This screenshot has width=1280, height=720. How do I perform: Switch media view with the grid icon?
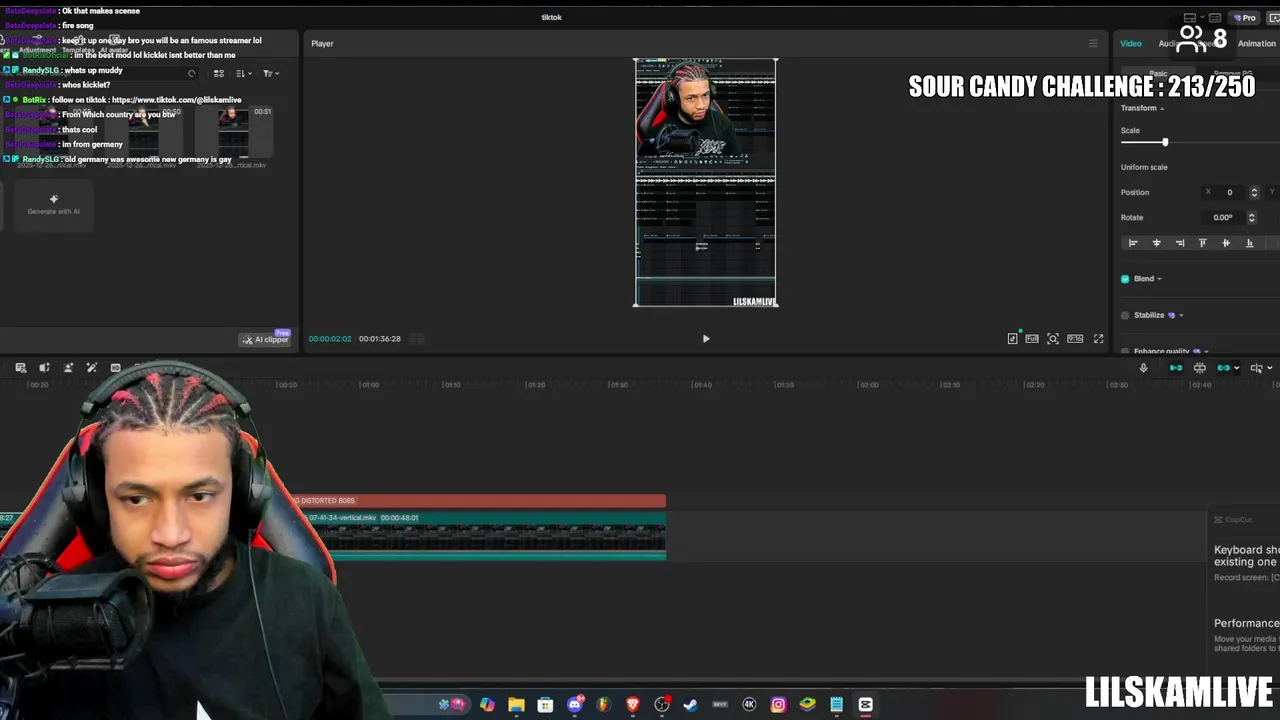click(218, 73)
